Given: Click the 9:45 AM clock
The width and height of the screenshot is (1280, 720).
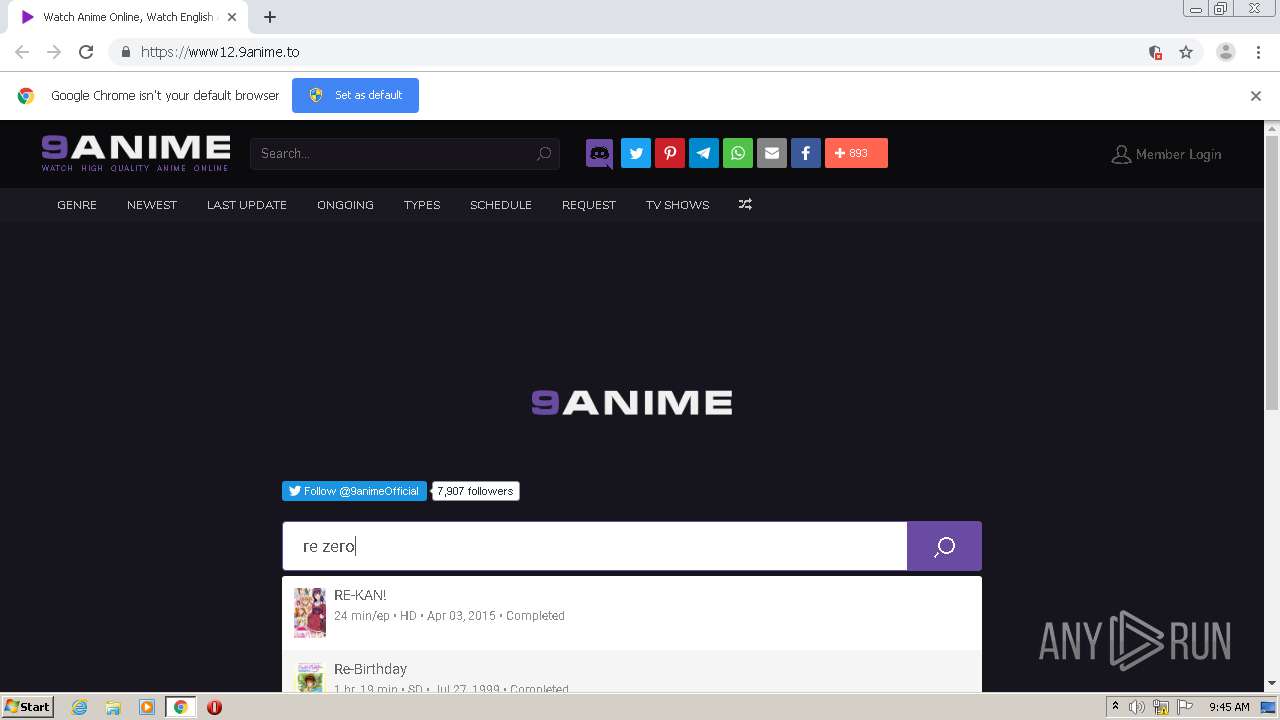Looking at the screenshot, I should click(x=1229, y=707).
